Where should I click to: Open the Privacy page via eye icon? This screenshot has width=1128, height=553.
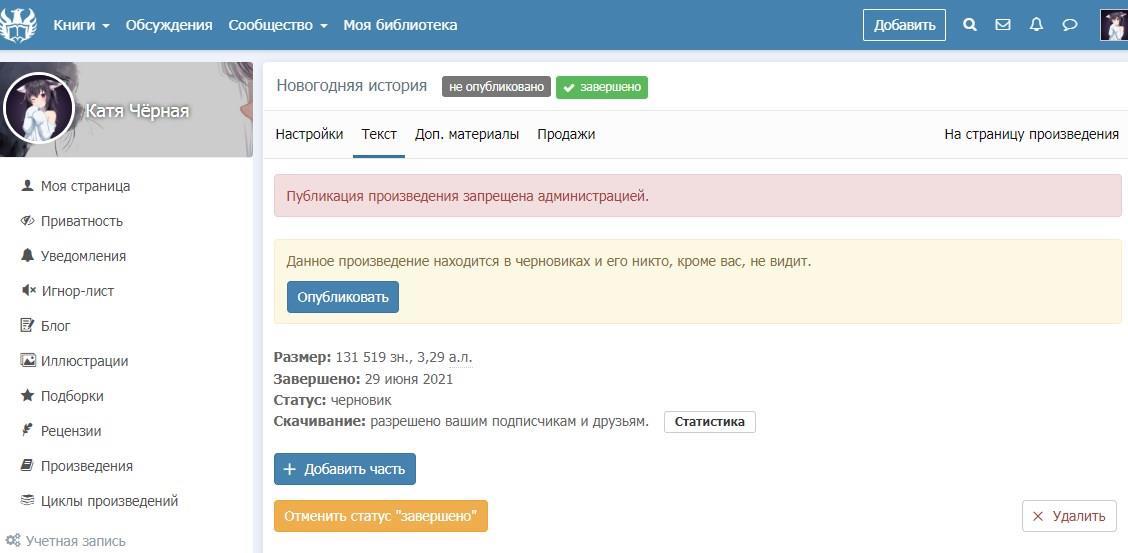(28, 221)
